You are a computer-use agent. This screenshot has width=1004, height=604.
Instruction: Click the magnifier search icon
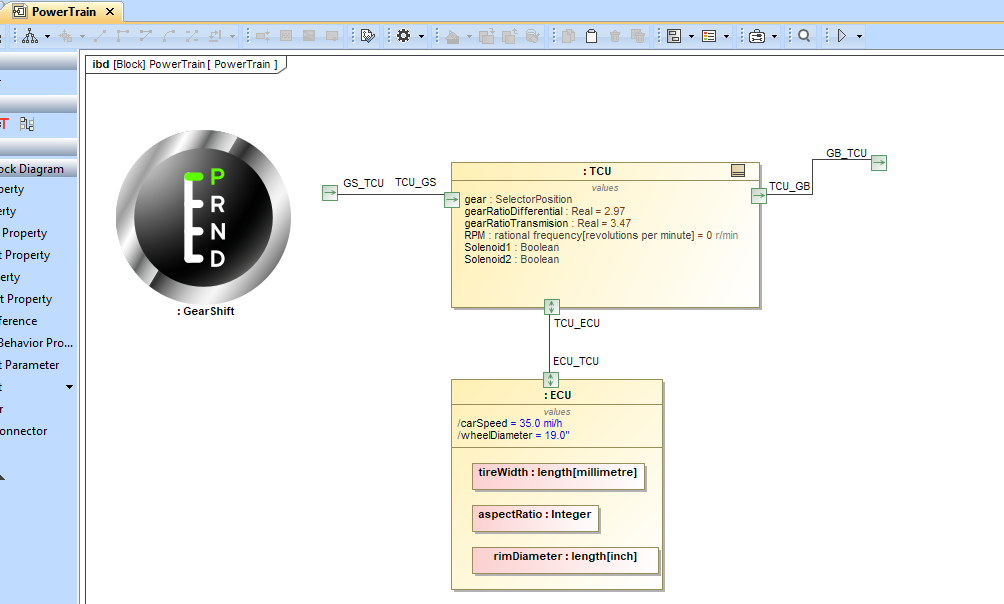click(x=804, y=36)
